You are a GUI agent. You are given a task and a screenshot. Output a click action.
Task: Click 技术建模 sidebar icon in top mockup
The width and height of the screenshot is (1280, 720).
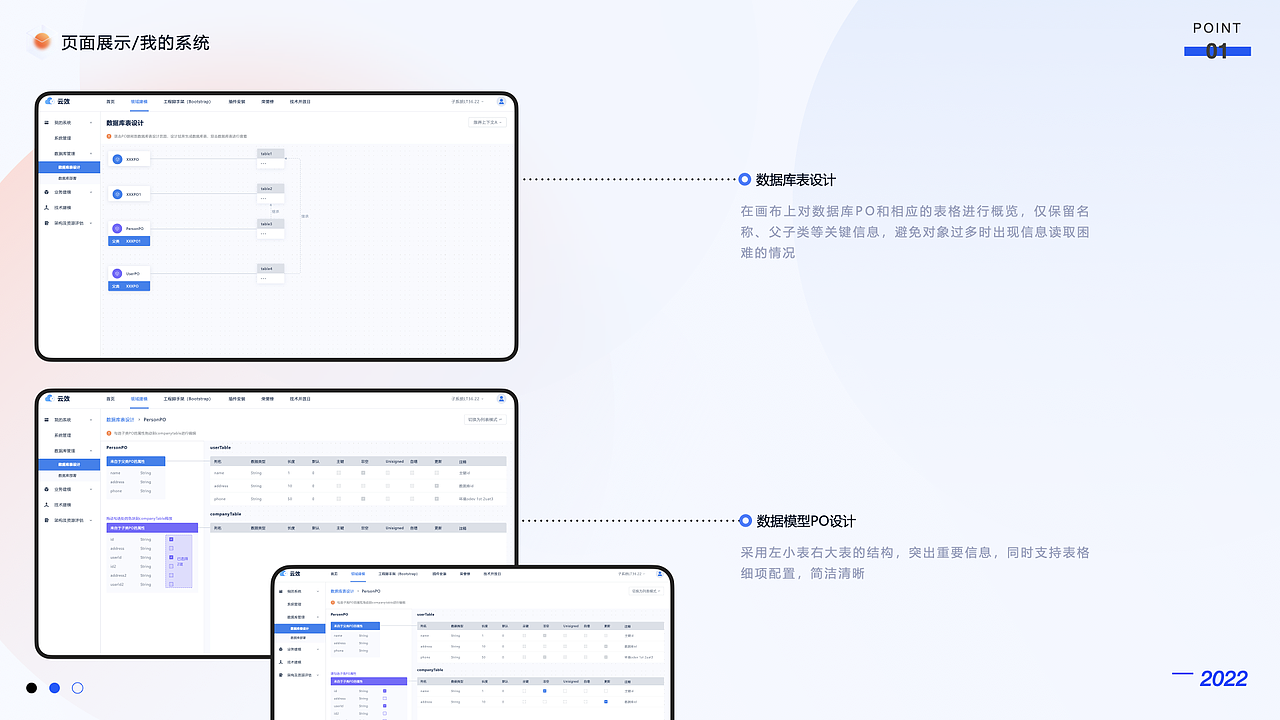(47, 207)
